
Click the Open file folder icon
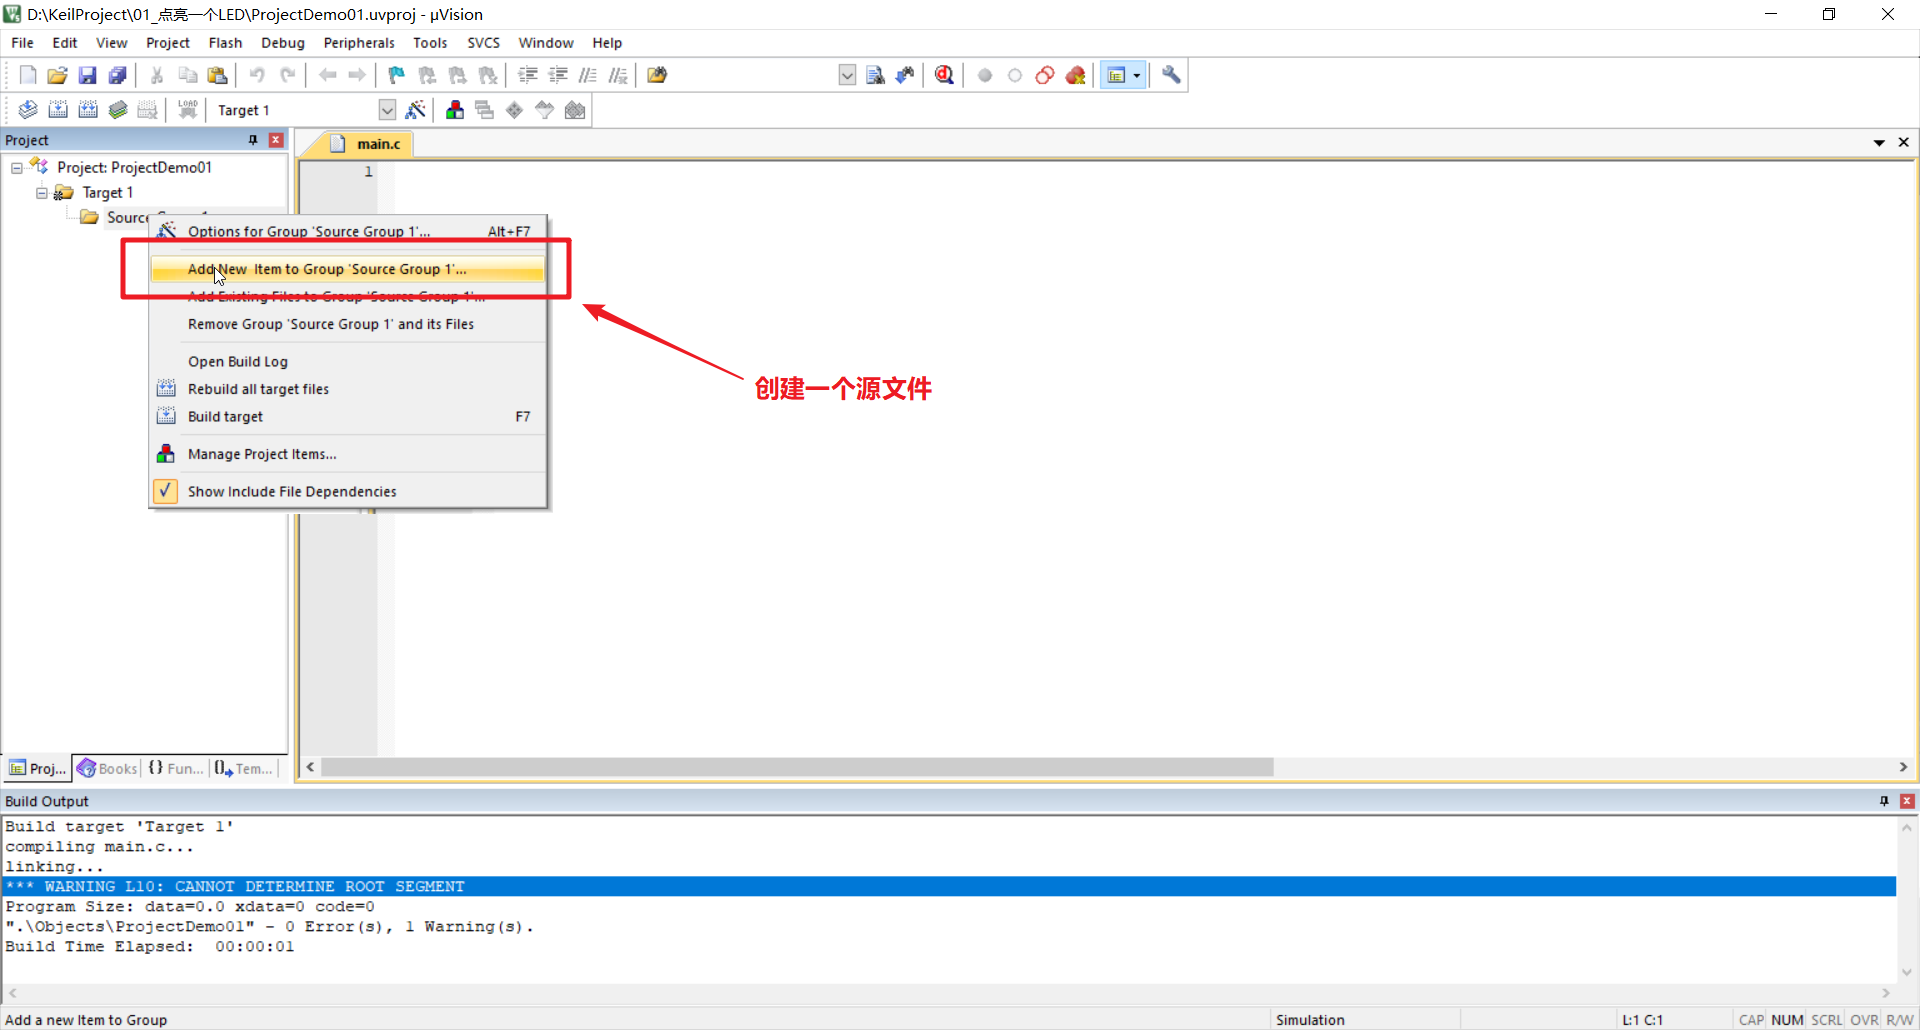click(x=58, y=75)
